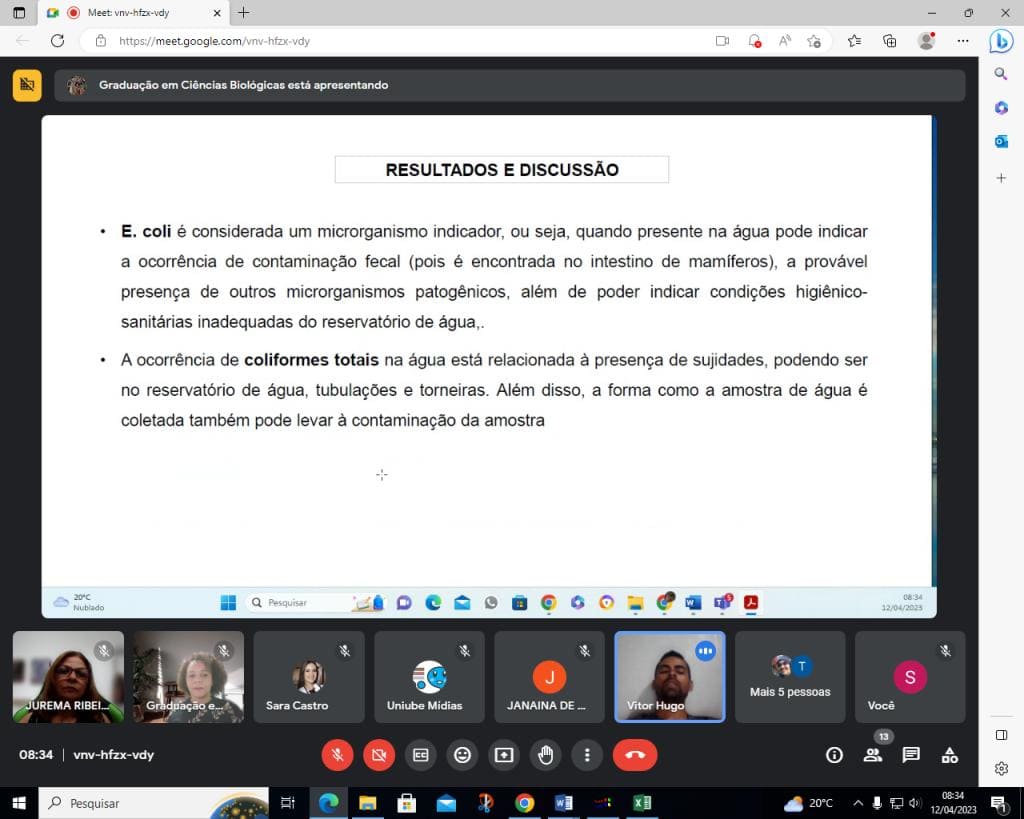Open the Edge tab actions menu
The width and height of the screenshot is (1024, 819).
pyautogui.click(x=19, y=12)
